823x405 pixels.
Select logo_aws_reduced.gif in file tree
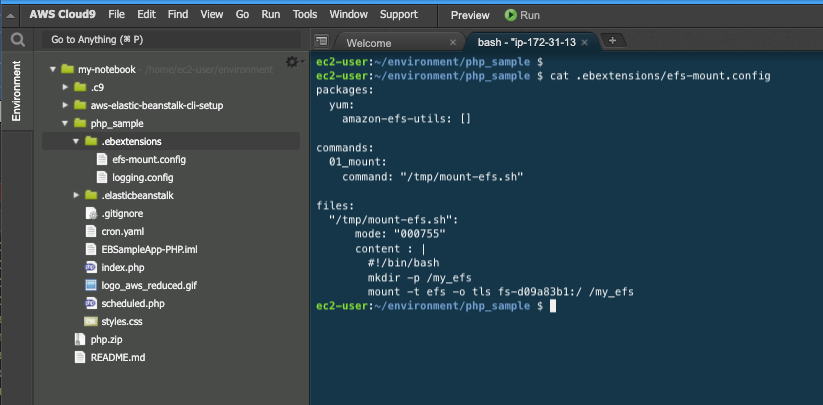(149, 285)
